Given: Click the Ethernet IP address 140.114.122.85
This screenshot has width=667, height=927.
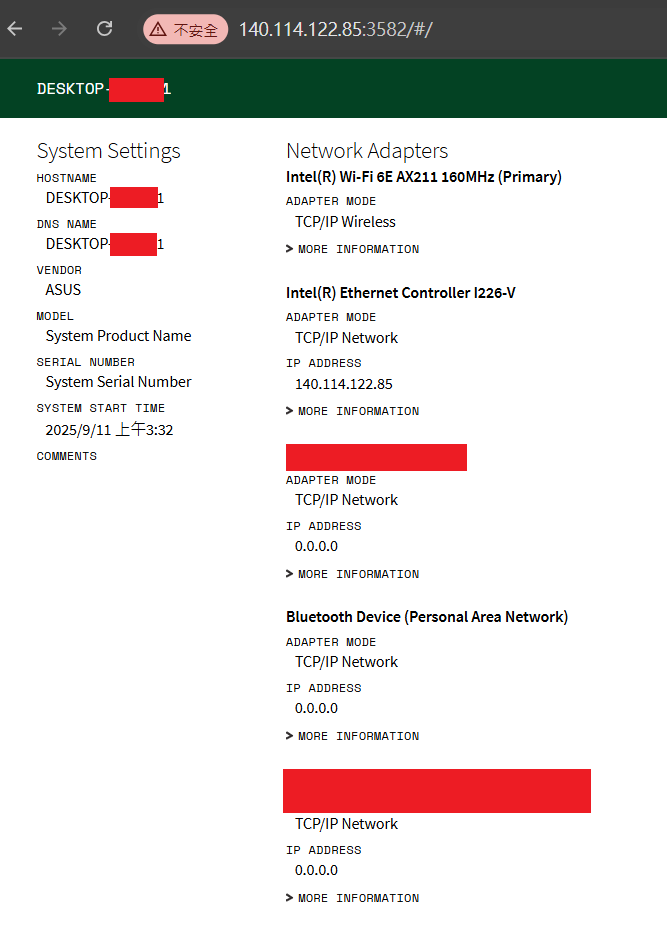Looking at the screenshot, I should click(x=344, y=384).
